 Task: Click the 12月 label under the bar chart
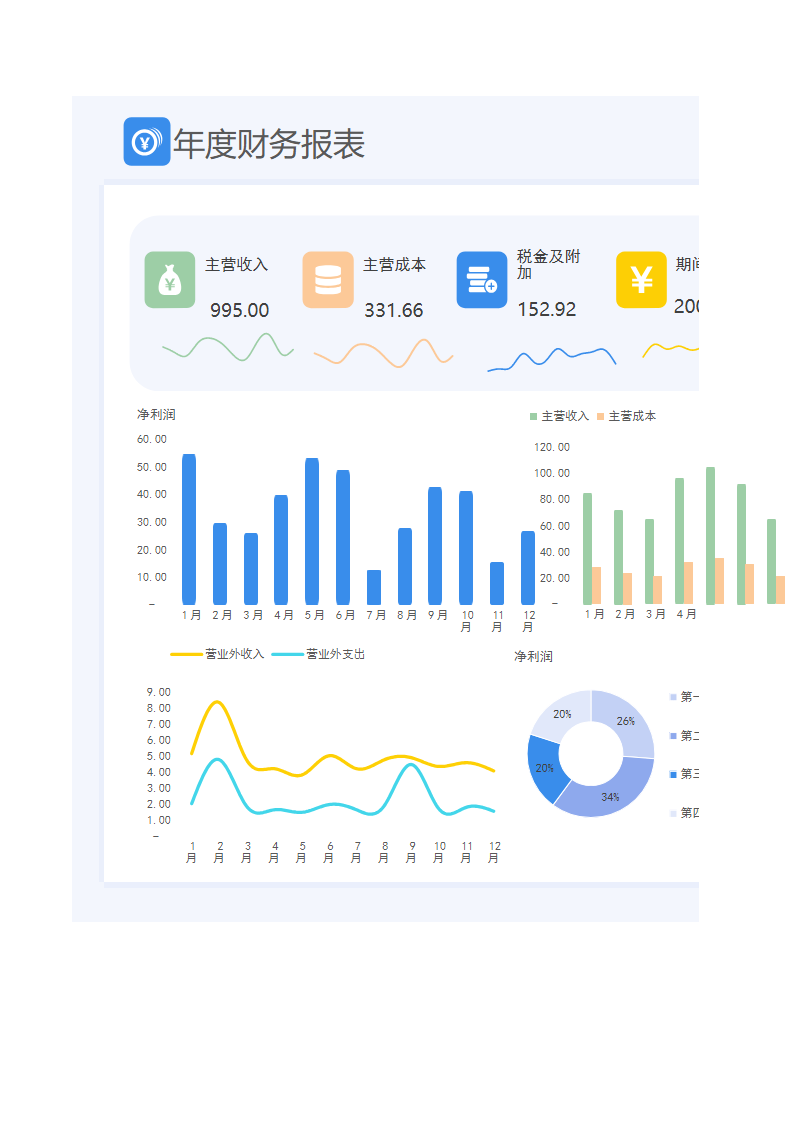[528, 621]
